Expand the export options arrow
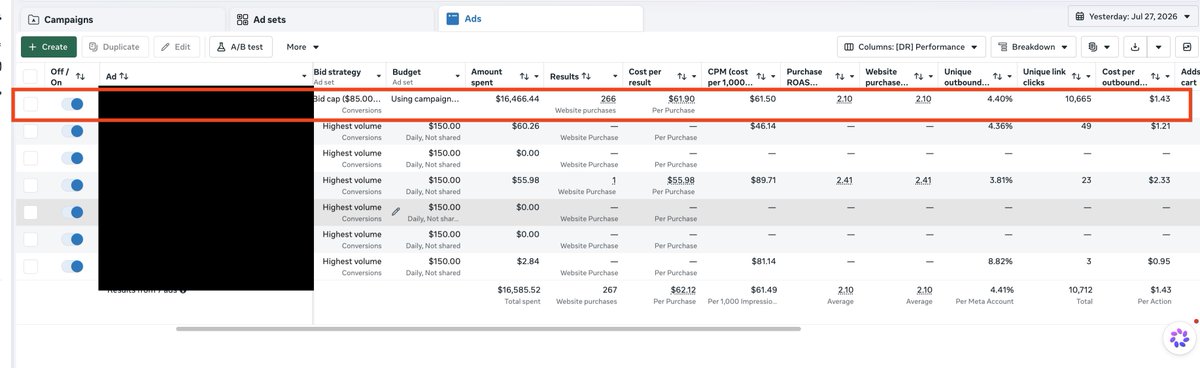1200x368 pixels. pyautogui.click(x=1159, y=47)
